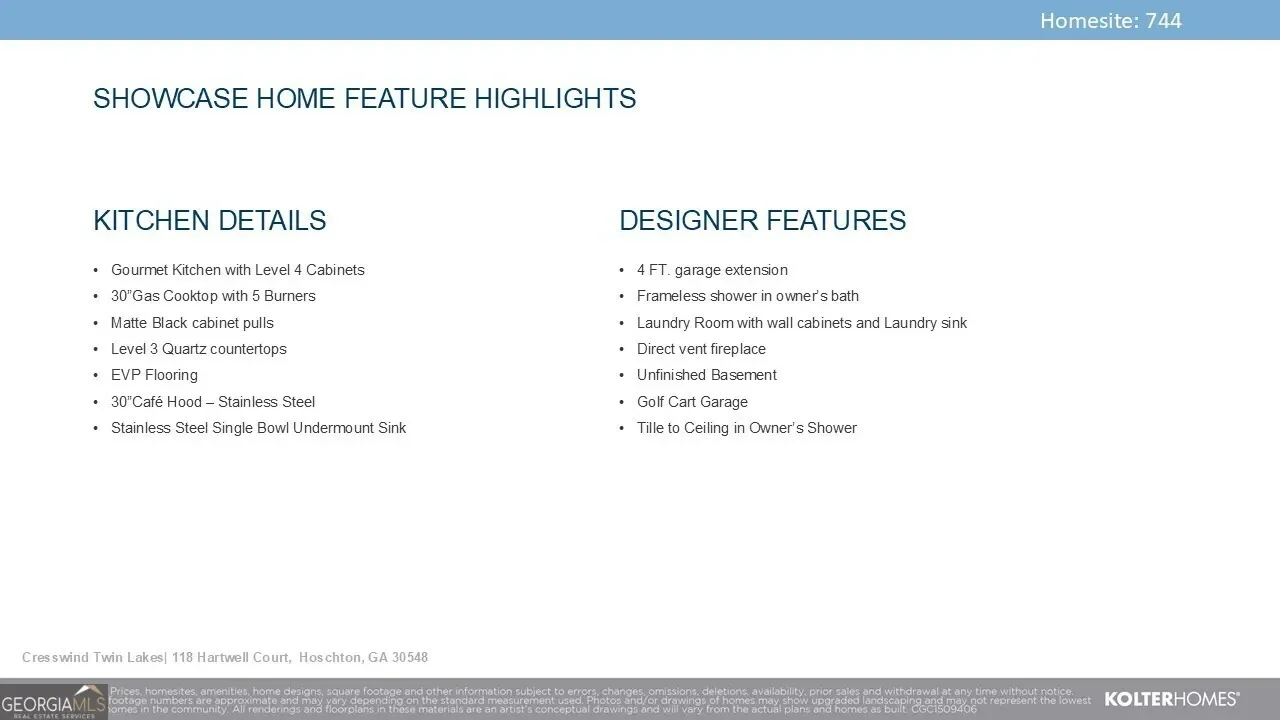1280x720 pixels.
Task: Click "30" Gas Cooktop with 5 Burners"
Action: [x=213, y=296]
